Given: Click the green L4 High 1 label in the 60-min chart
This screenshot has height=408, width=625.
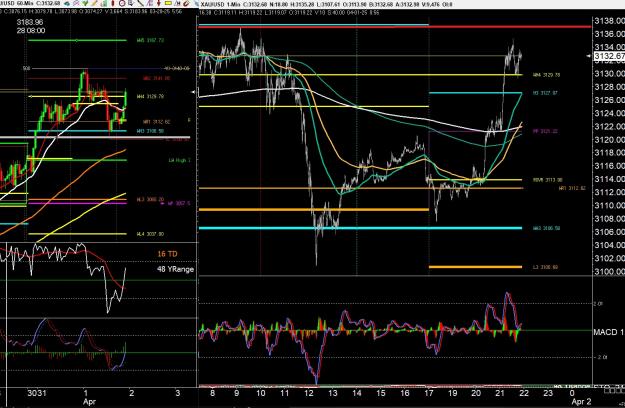Looking at the screenshot, I should pyautogui.click(x=179, y=160).
